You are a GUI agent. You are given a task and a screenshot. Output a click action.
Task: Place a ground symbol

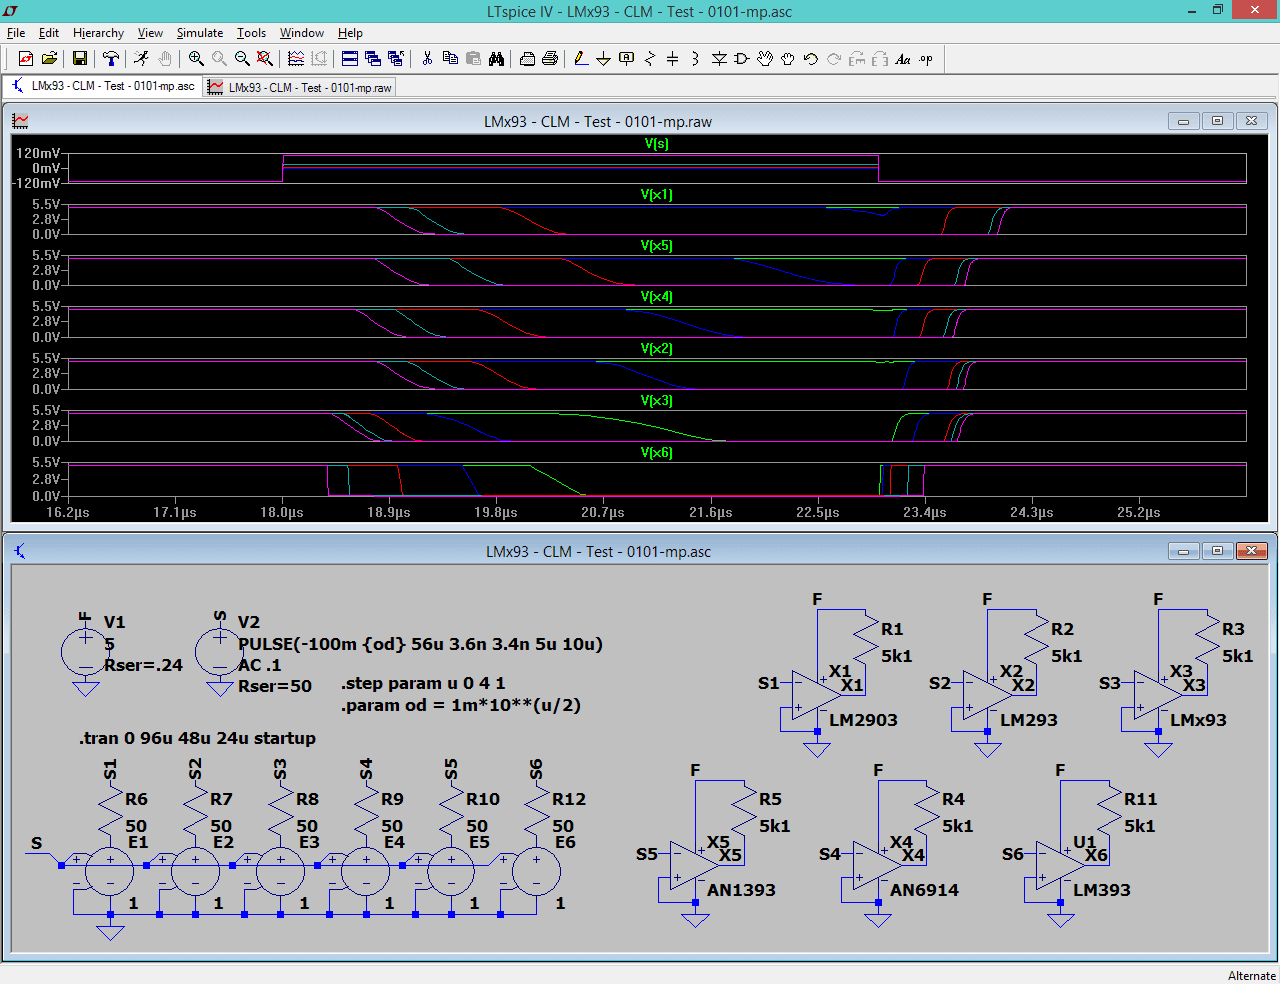click(x=603, y=58)
